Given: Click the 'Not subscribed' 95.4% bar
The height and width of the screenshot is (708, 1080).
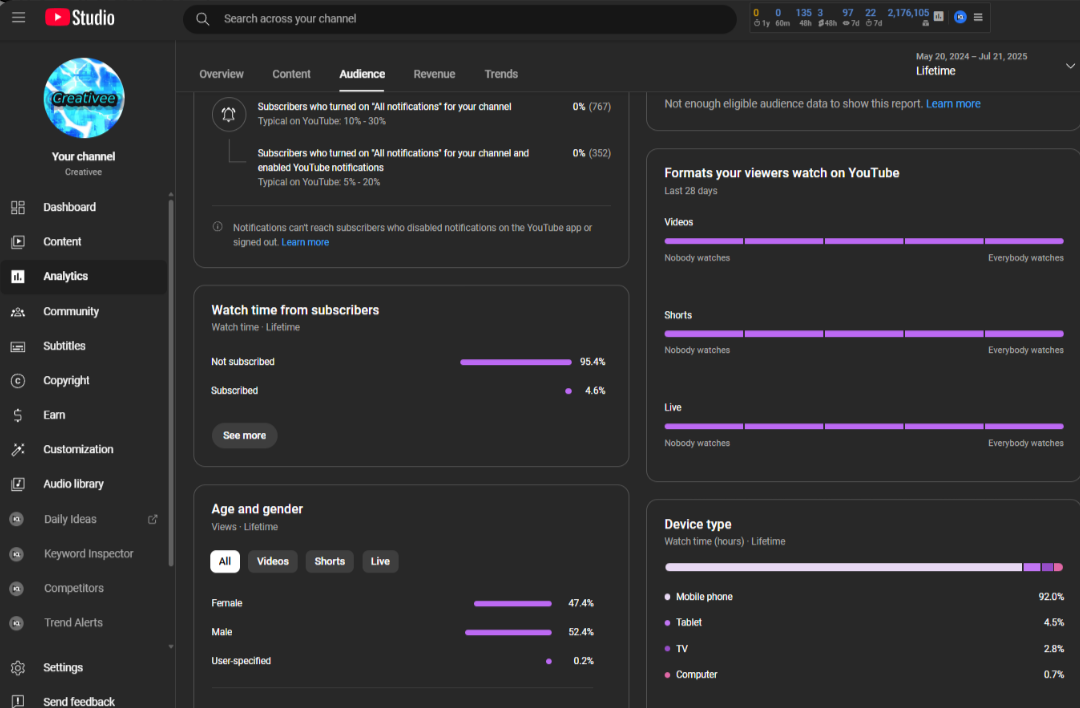Looking at the screenshot, I should [516, 362].
